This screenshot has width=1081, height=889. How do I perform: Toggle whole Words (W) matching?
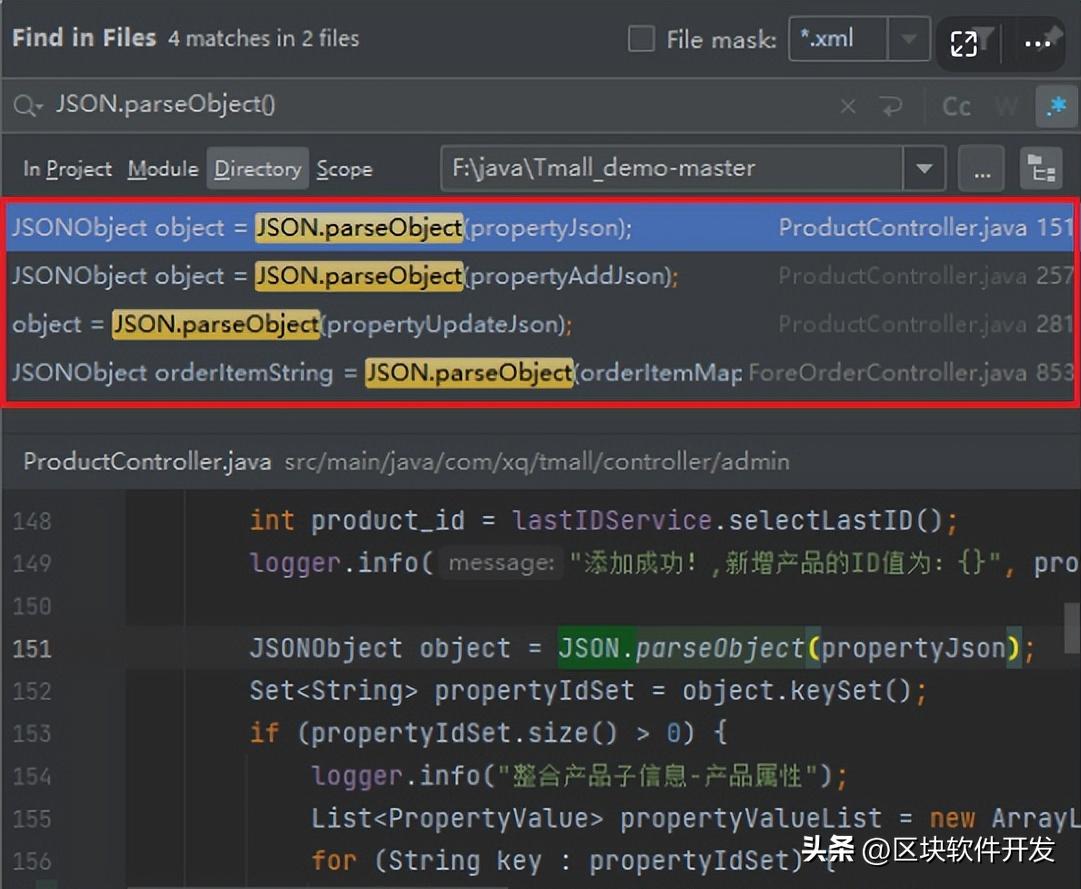(x=1006, y=106)
